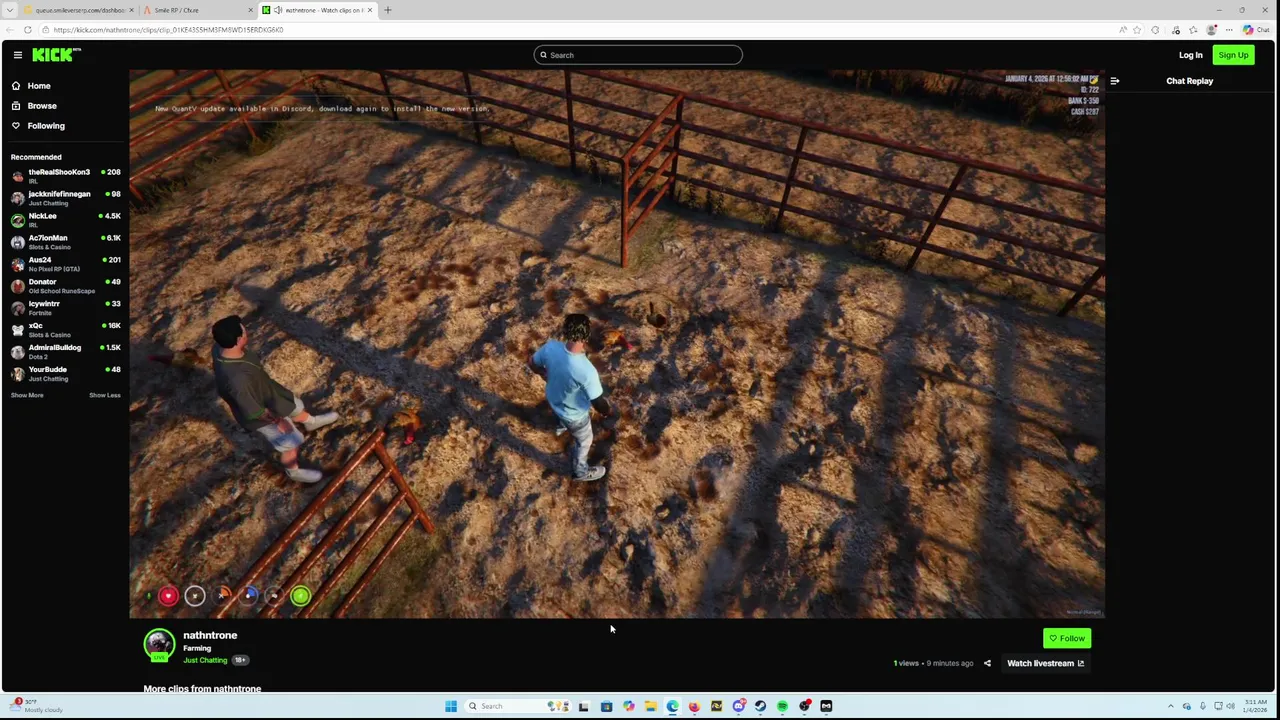The width and height of the screenshot is (1280, 720).
Task: Add page to favorites star
Action: [1137, 30]
